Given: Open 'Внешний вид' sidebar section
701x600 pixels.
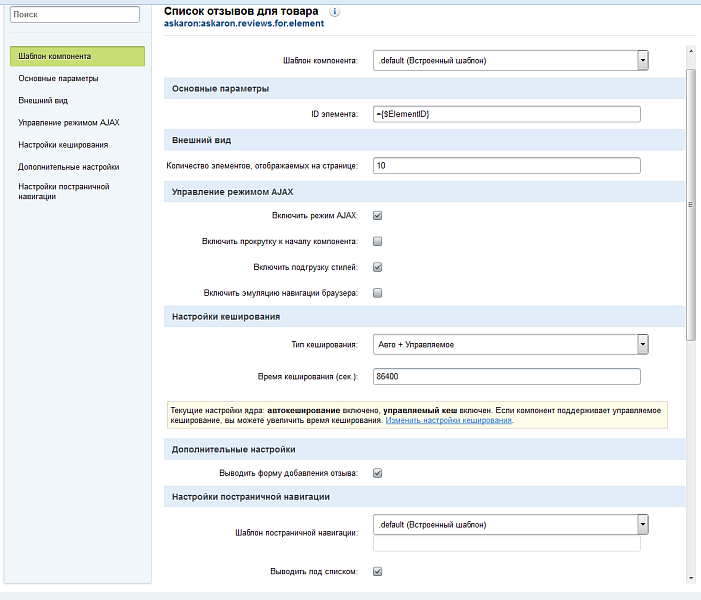Looking at the screenshot, I should [x=43, y=100].
